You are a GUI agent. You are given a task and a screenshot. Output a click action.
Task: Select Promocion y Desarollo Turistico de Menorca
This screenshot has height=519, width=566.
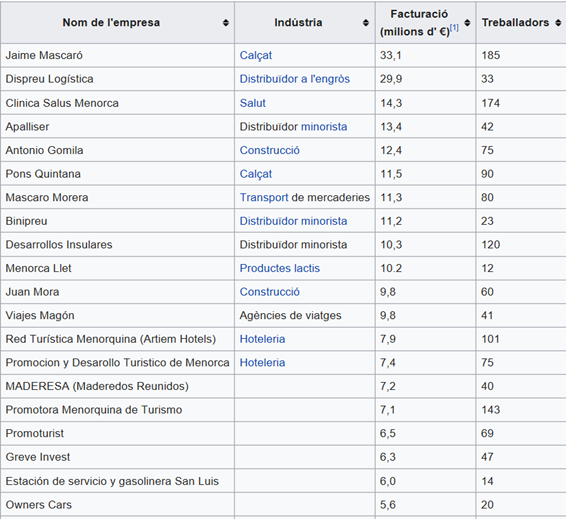117,362
